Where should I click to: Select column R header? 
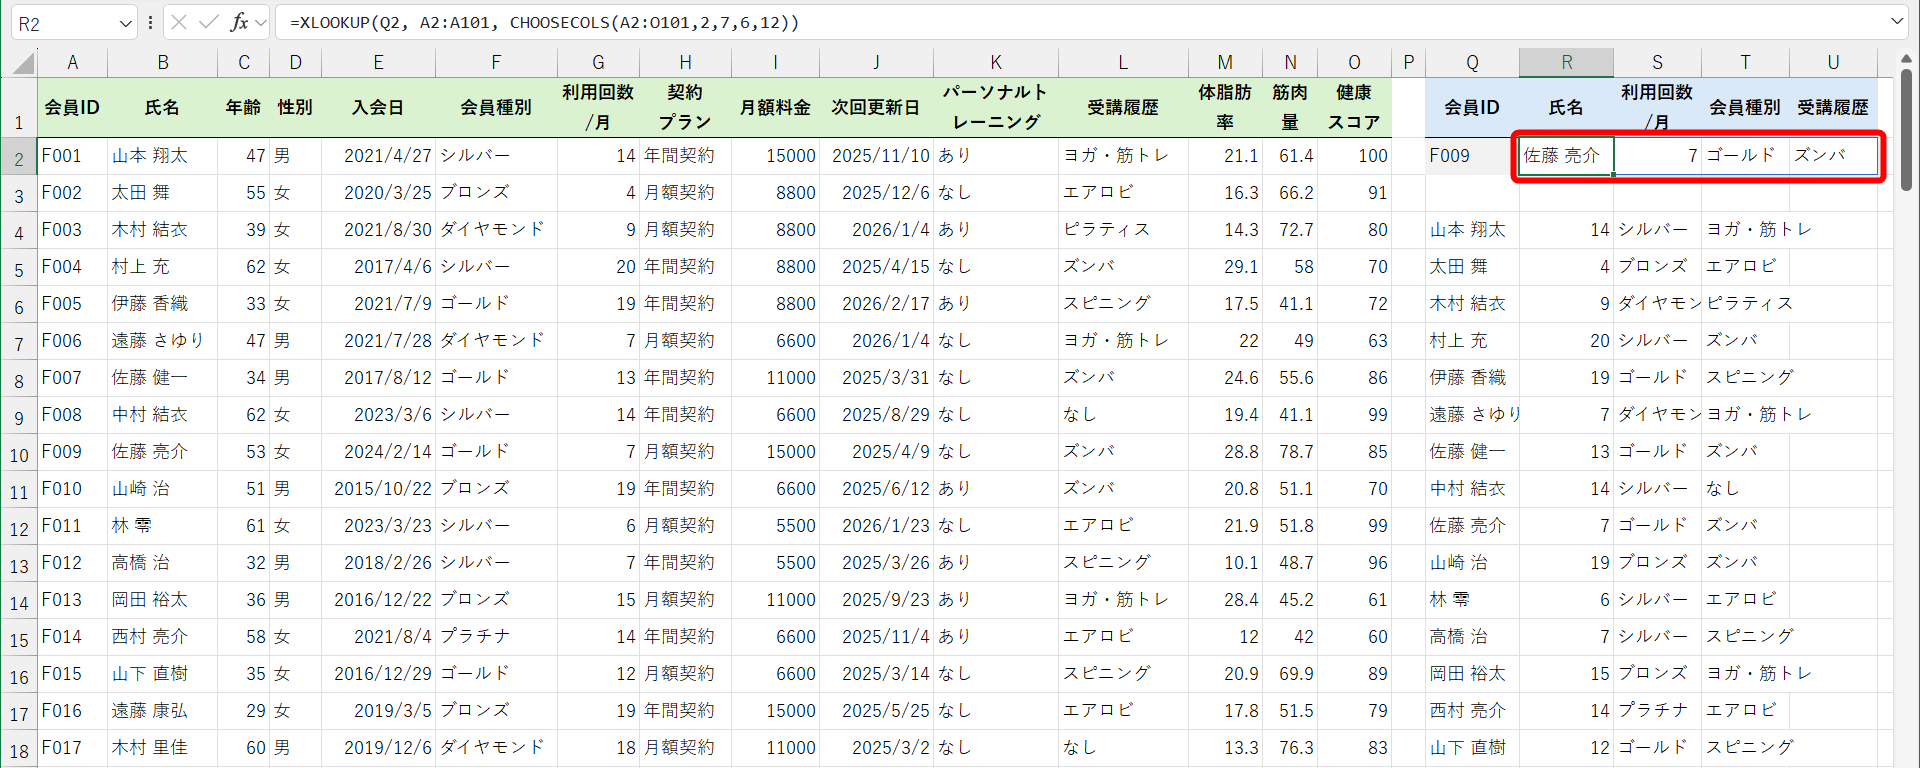[1566, 62]
